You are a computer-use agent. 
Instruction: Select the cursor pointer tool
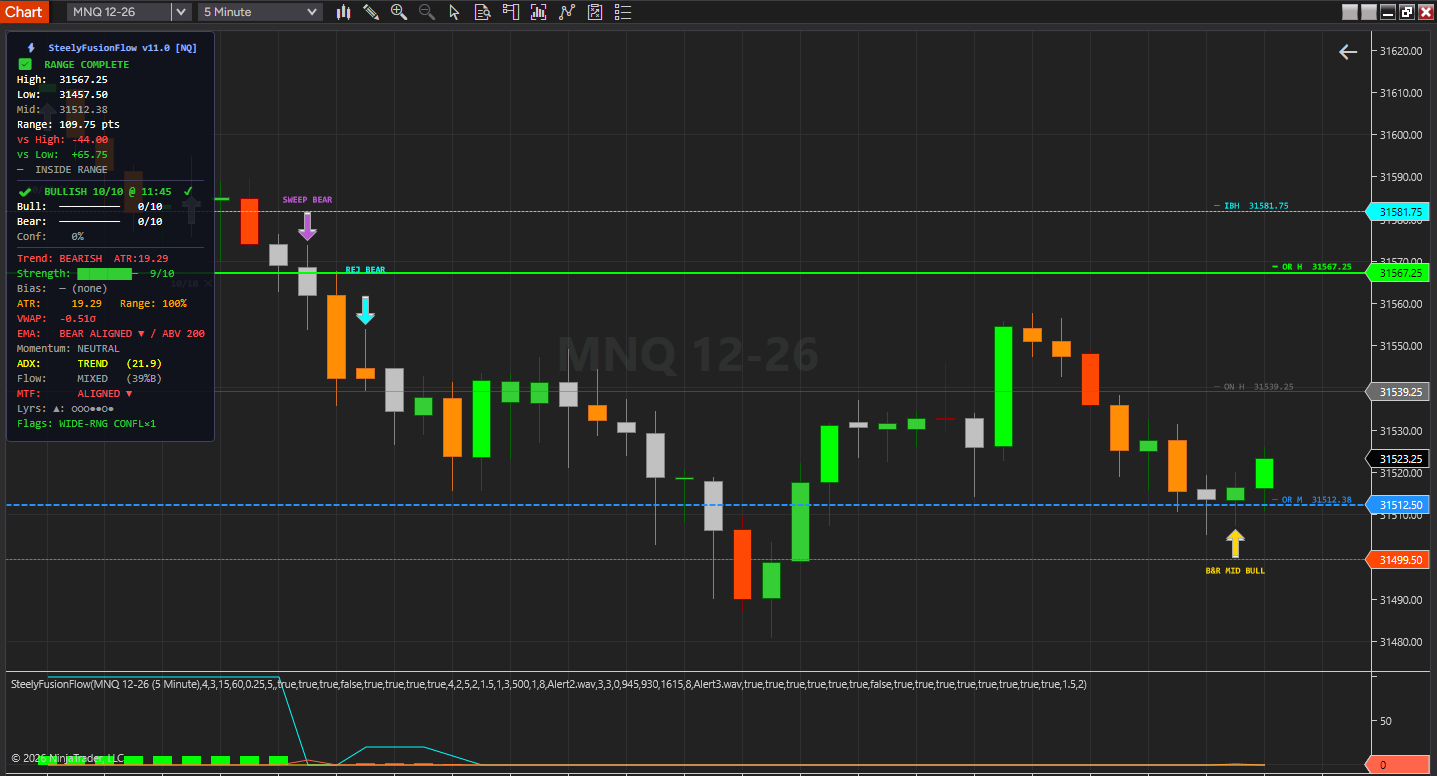pyautogui.click(x=455, y=12)
